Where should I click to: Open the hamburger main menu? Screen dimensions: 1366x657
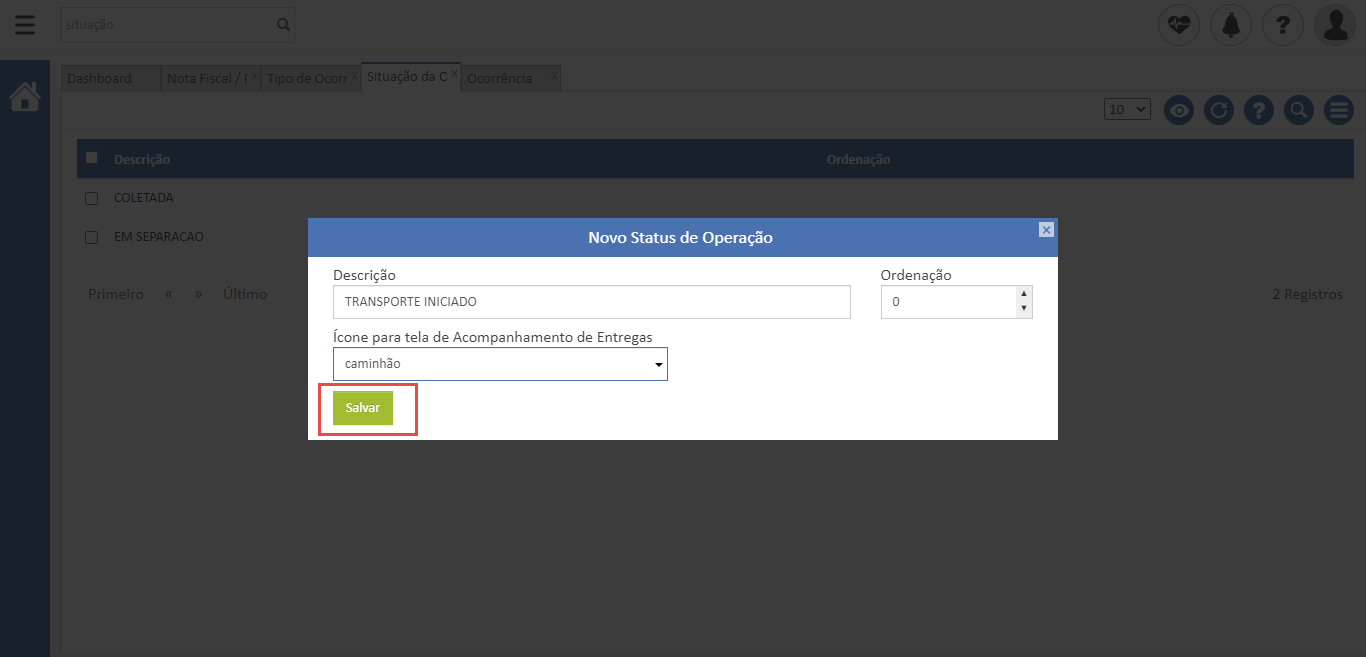[25, 25]
